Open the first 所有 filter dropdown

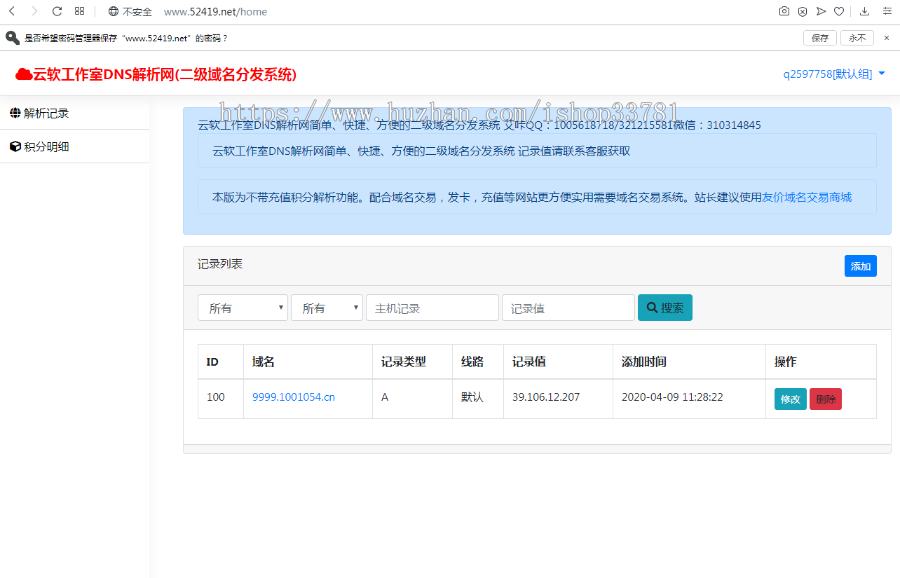click(x=242, y=307)
